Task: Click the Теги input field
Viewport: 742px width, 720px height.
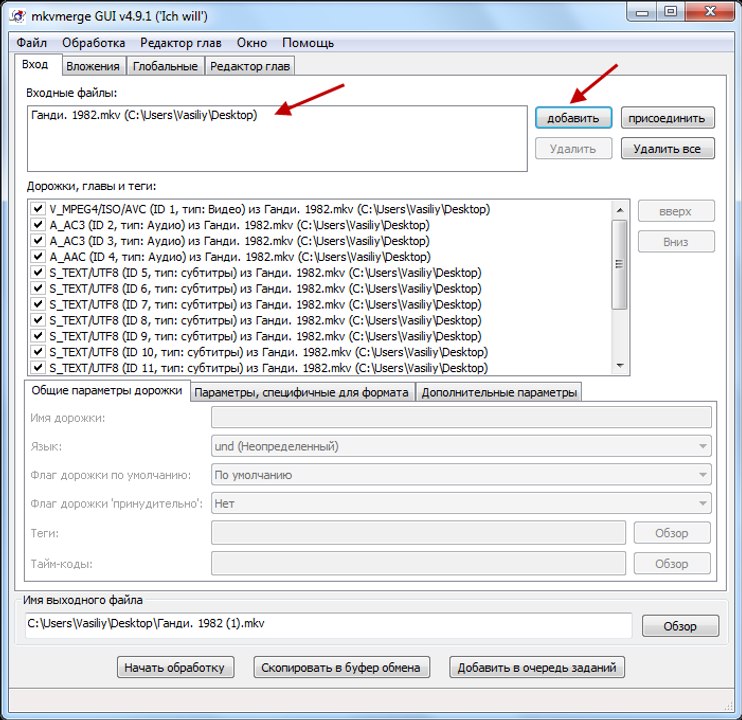Action: click(419, 533)
